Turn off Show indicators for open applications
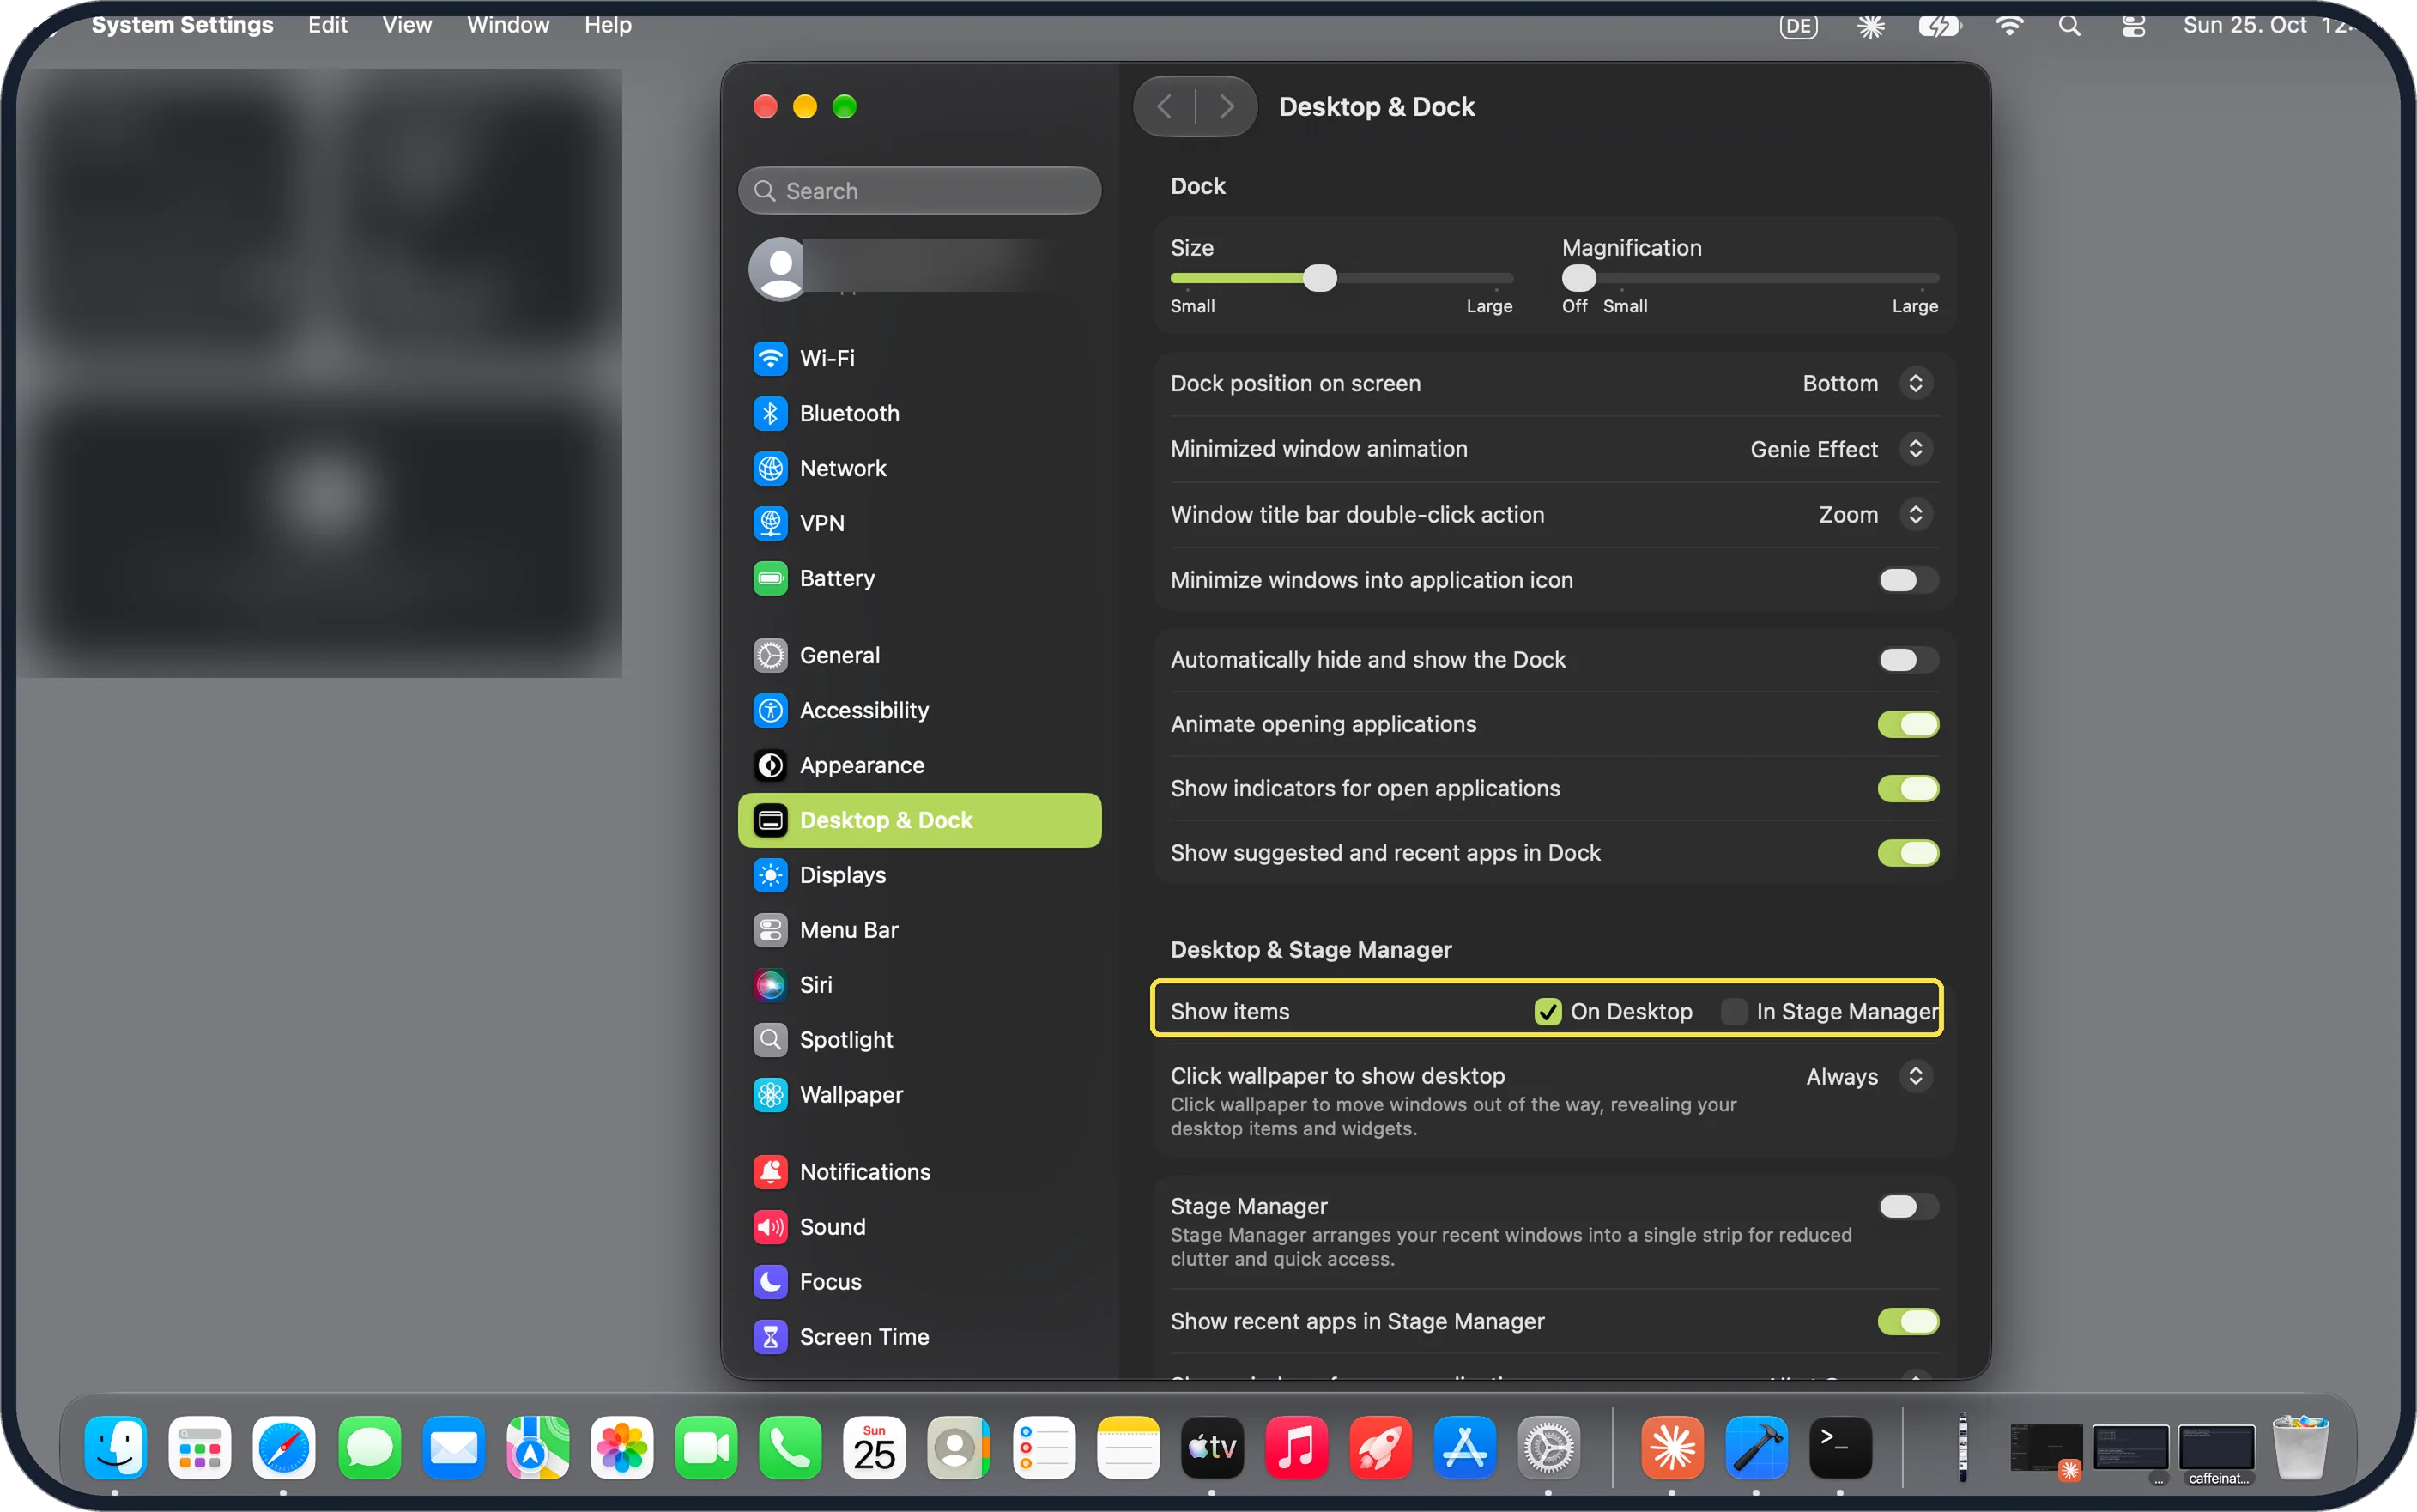The width and height of the screenshot is (2417, 1512). click(1907, 789)
